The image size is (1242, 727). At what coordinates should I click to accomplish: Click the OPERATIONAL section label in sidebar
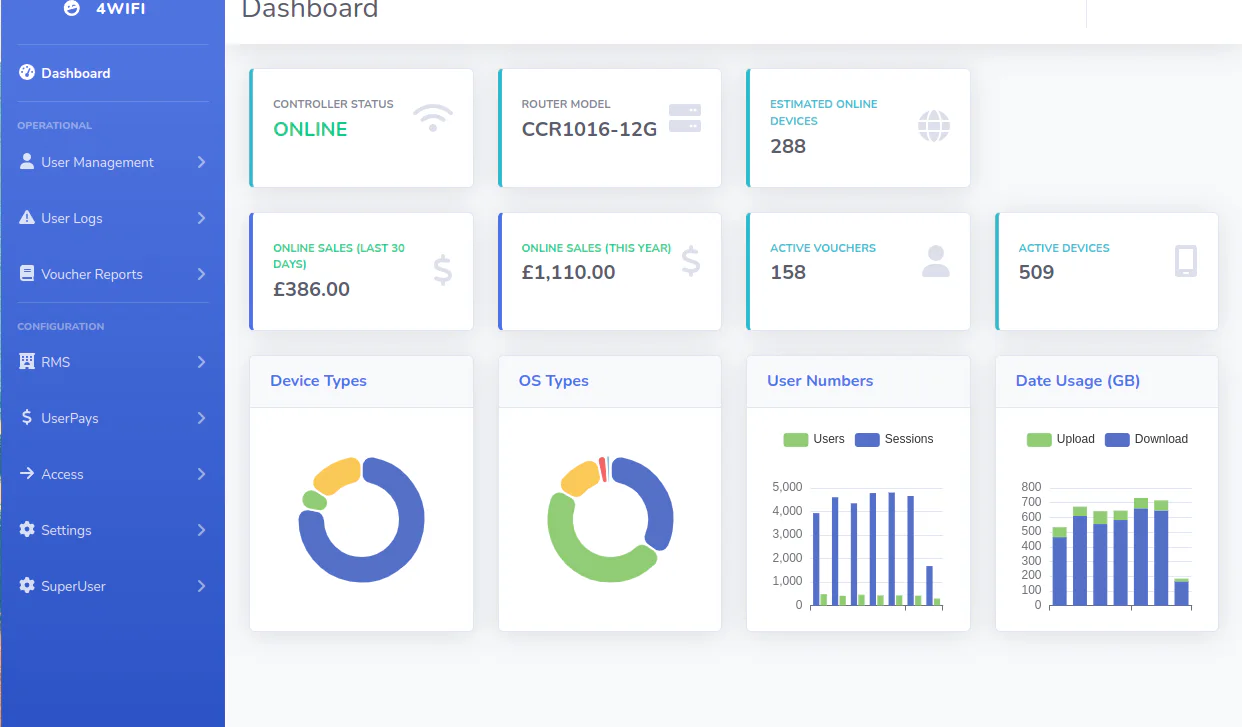tap(54, 125)
